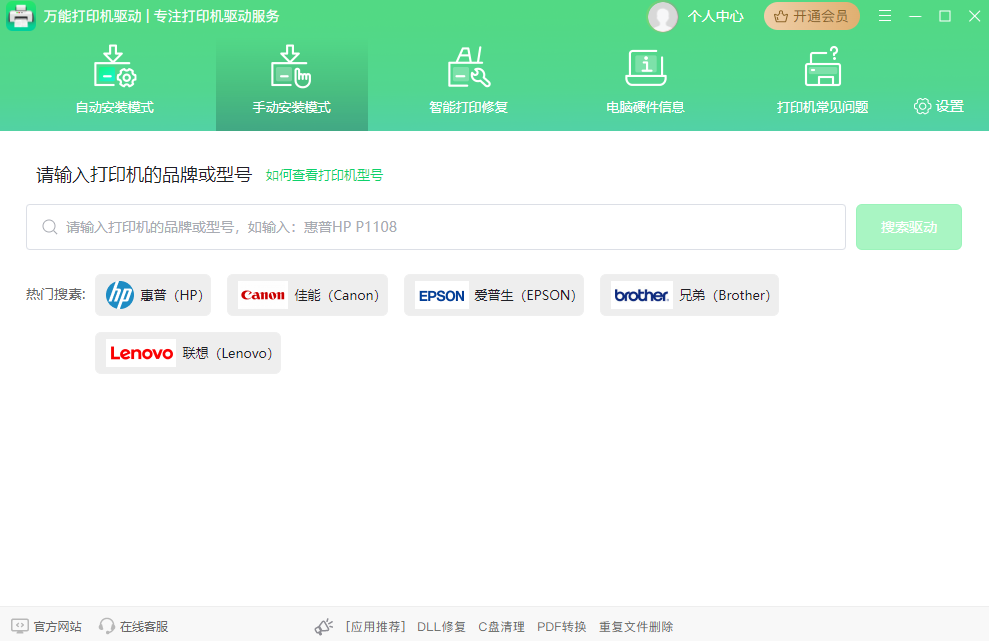Image resolution: width=989 pixels, height=641 pixels.
Task: Click the EPSON logo icon
Action: [442, 295]
